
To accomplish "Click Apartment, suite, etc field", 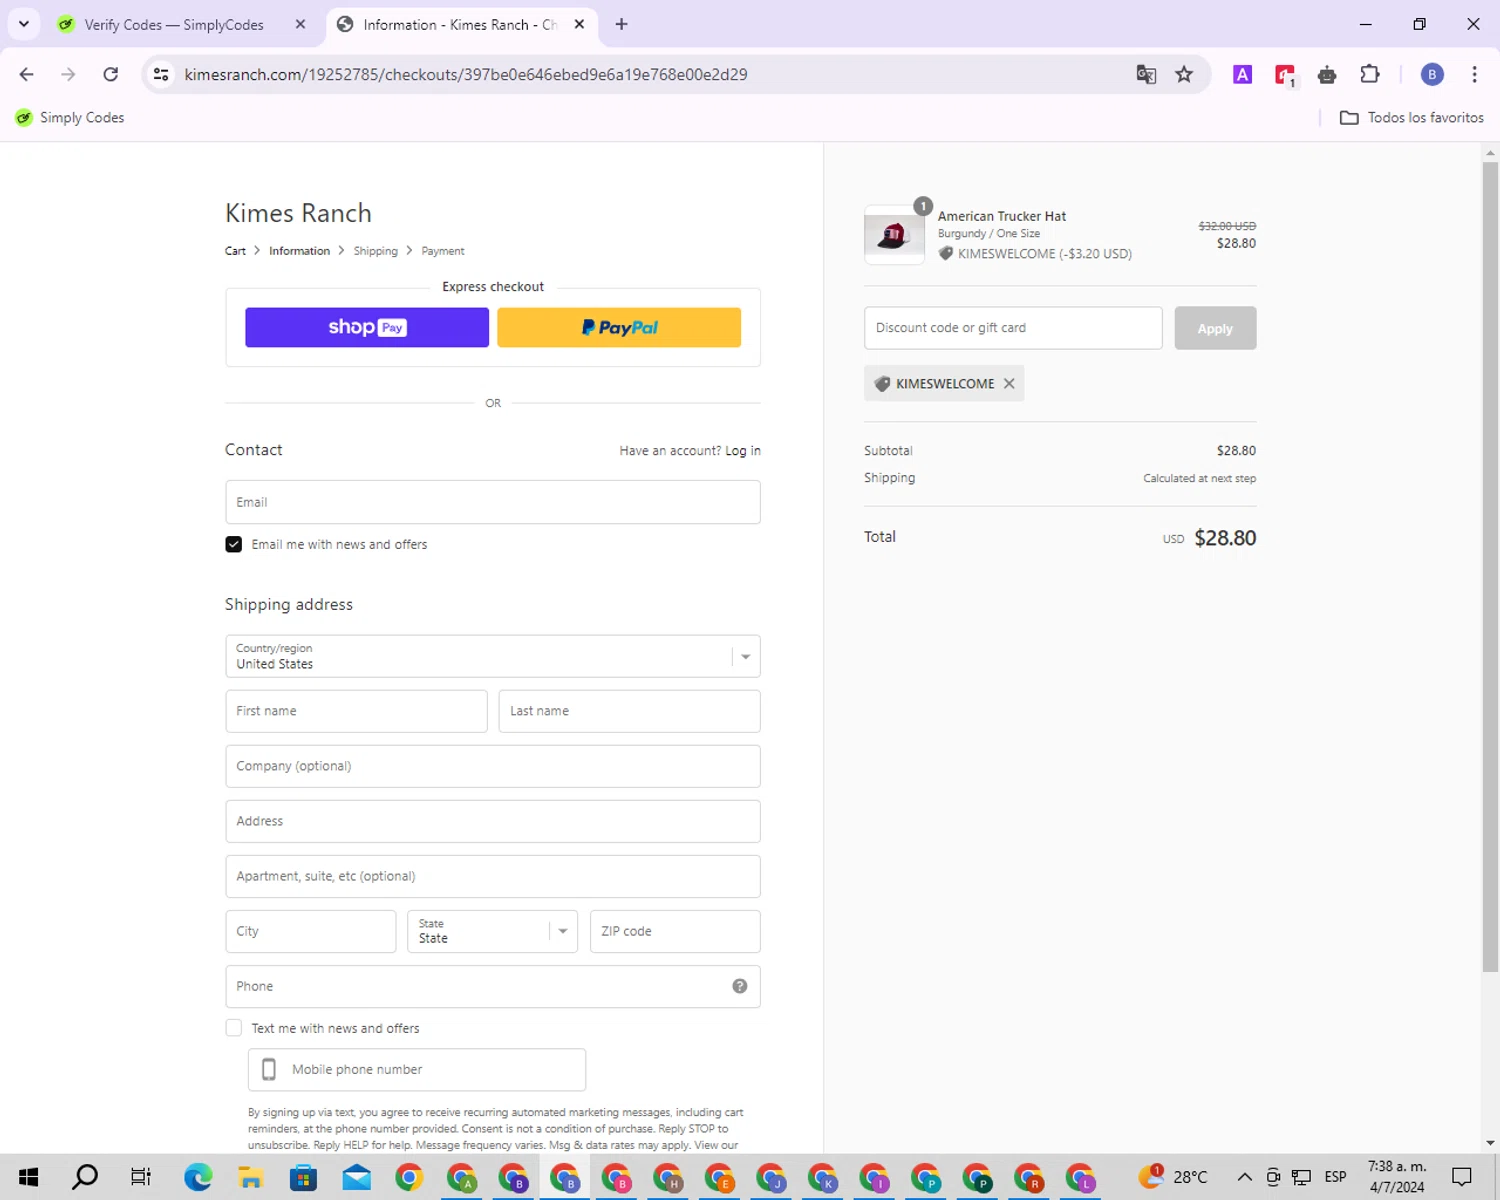I will click(x=493, y=876).
